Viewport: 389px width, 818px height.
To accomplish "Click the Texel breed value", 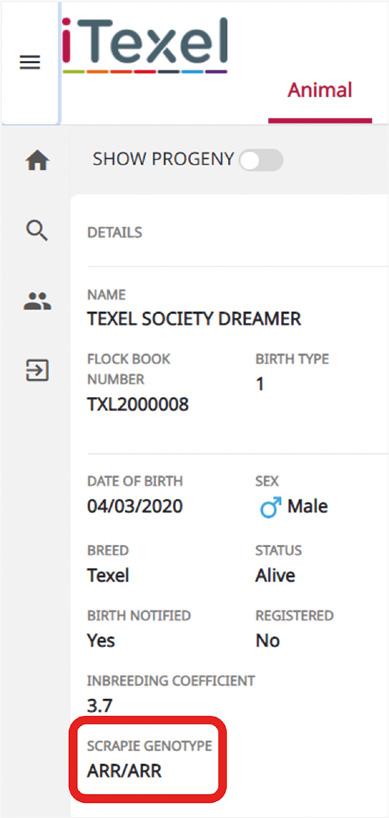I will pos(108,575).
